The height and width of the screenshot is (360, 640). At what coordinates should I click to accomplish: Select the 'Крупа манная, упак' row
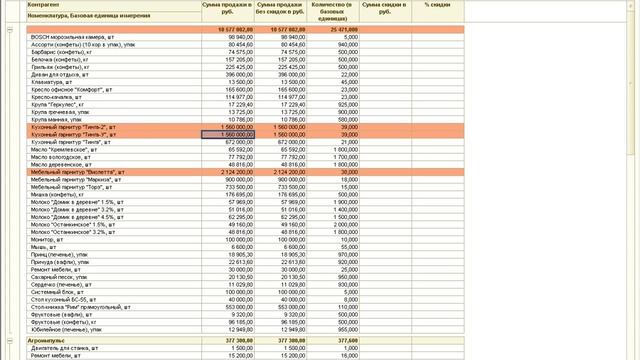[245, 120]
